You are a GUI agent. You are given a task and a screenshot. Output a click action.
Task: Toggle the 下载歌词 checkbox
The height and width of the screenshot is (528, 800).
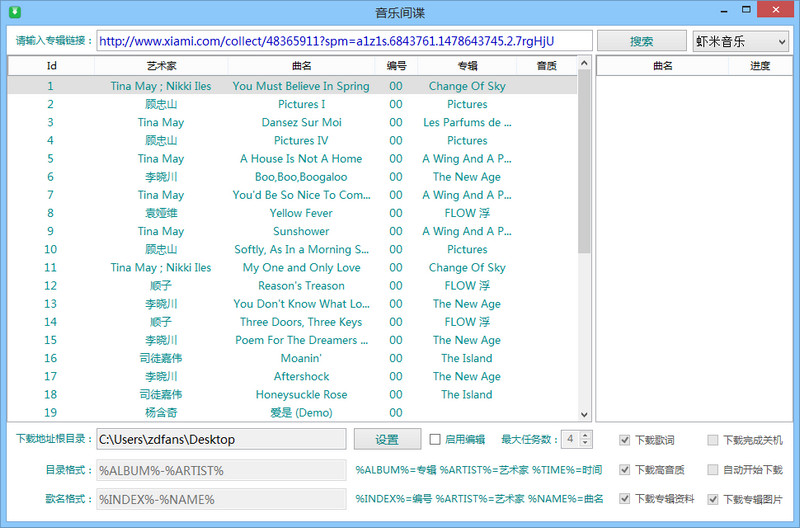[x=624, y=440]
